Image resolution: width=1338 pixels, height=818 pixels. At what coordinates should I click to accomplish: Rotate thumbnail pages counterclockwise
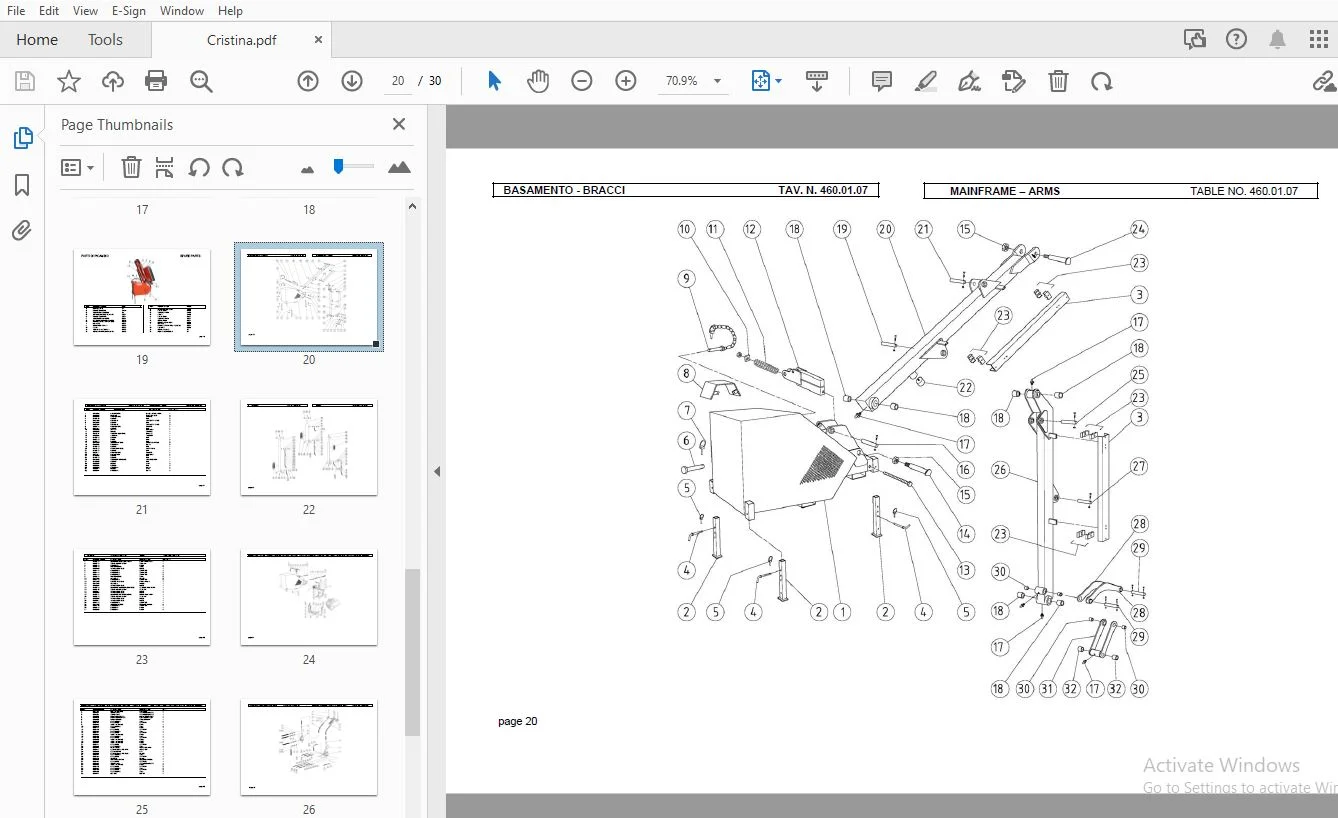coord(199,167)
